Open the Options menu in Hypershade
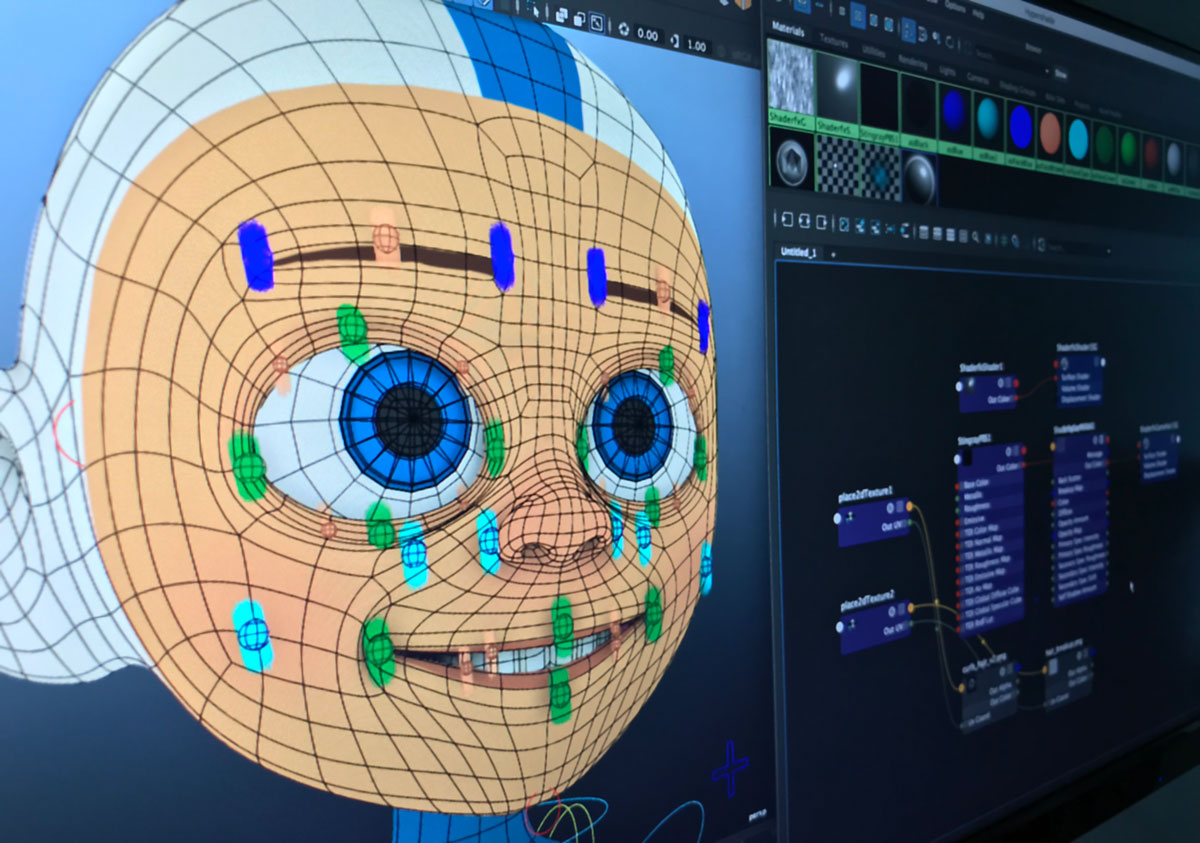The image size is (1200, 843). click(x=956, y=8)
